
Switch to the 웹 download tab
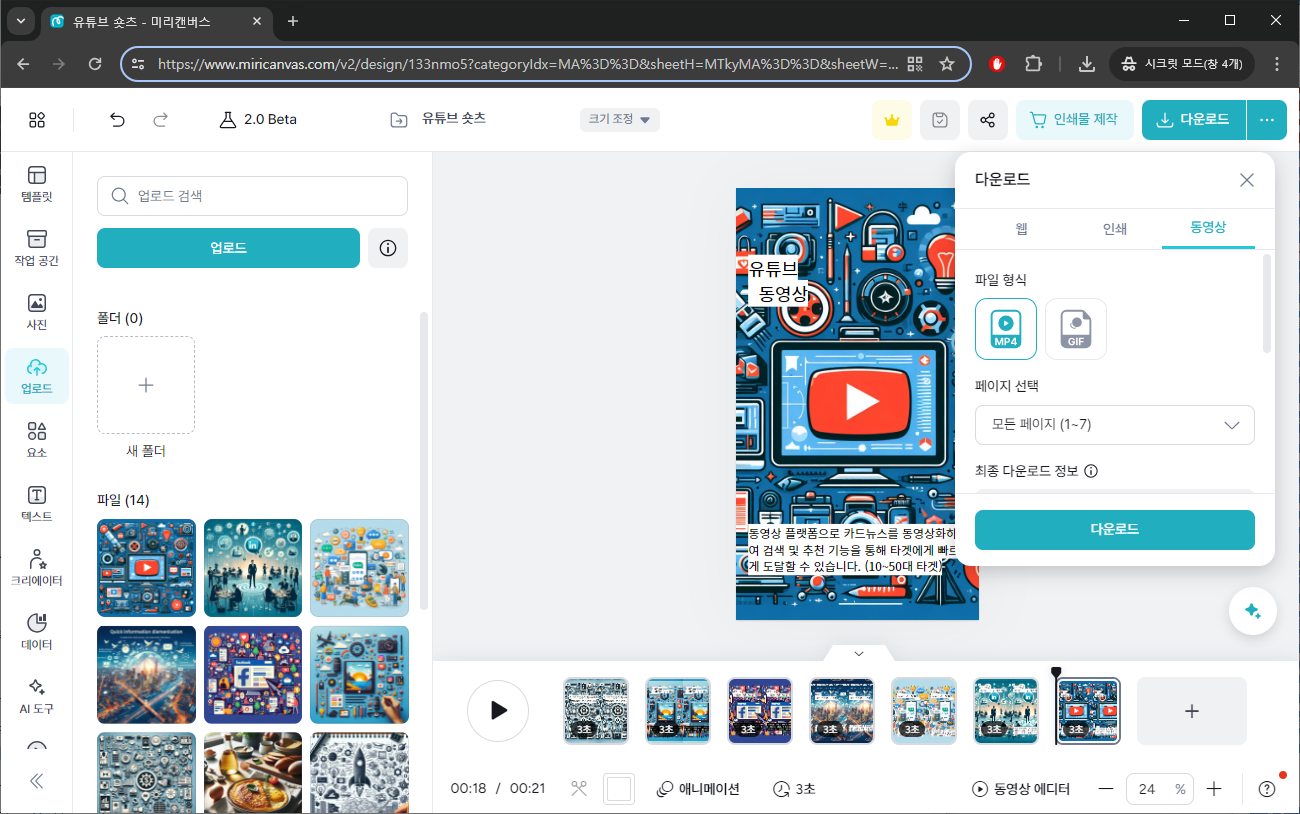(1021, 229)
